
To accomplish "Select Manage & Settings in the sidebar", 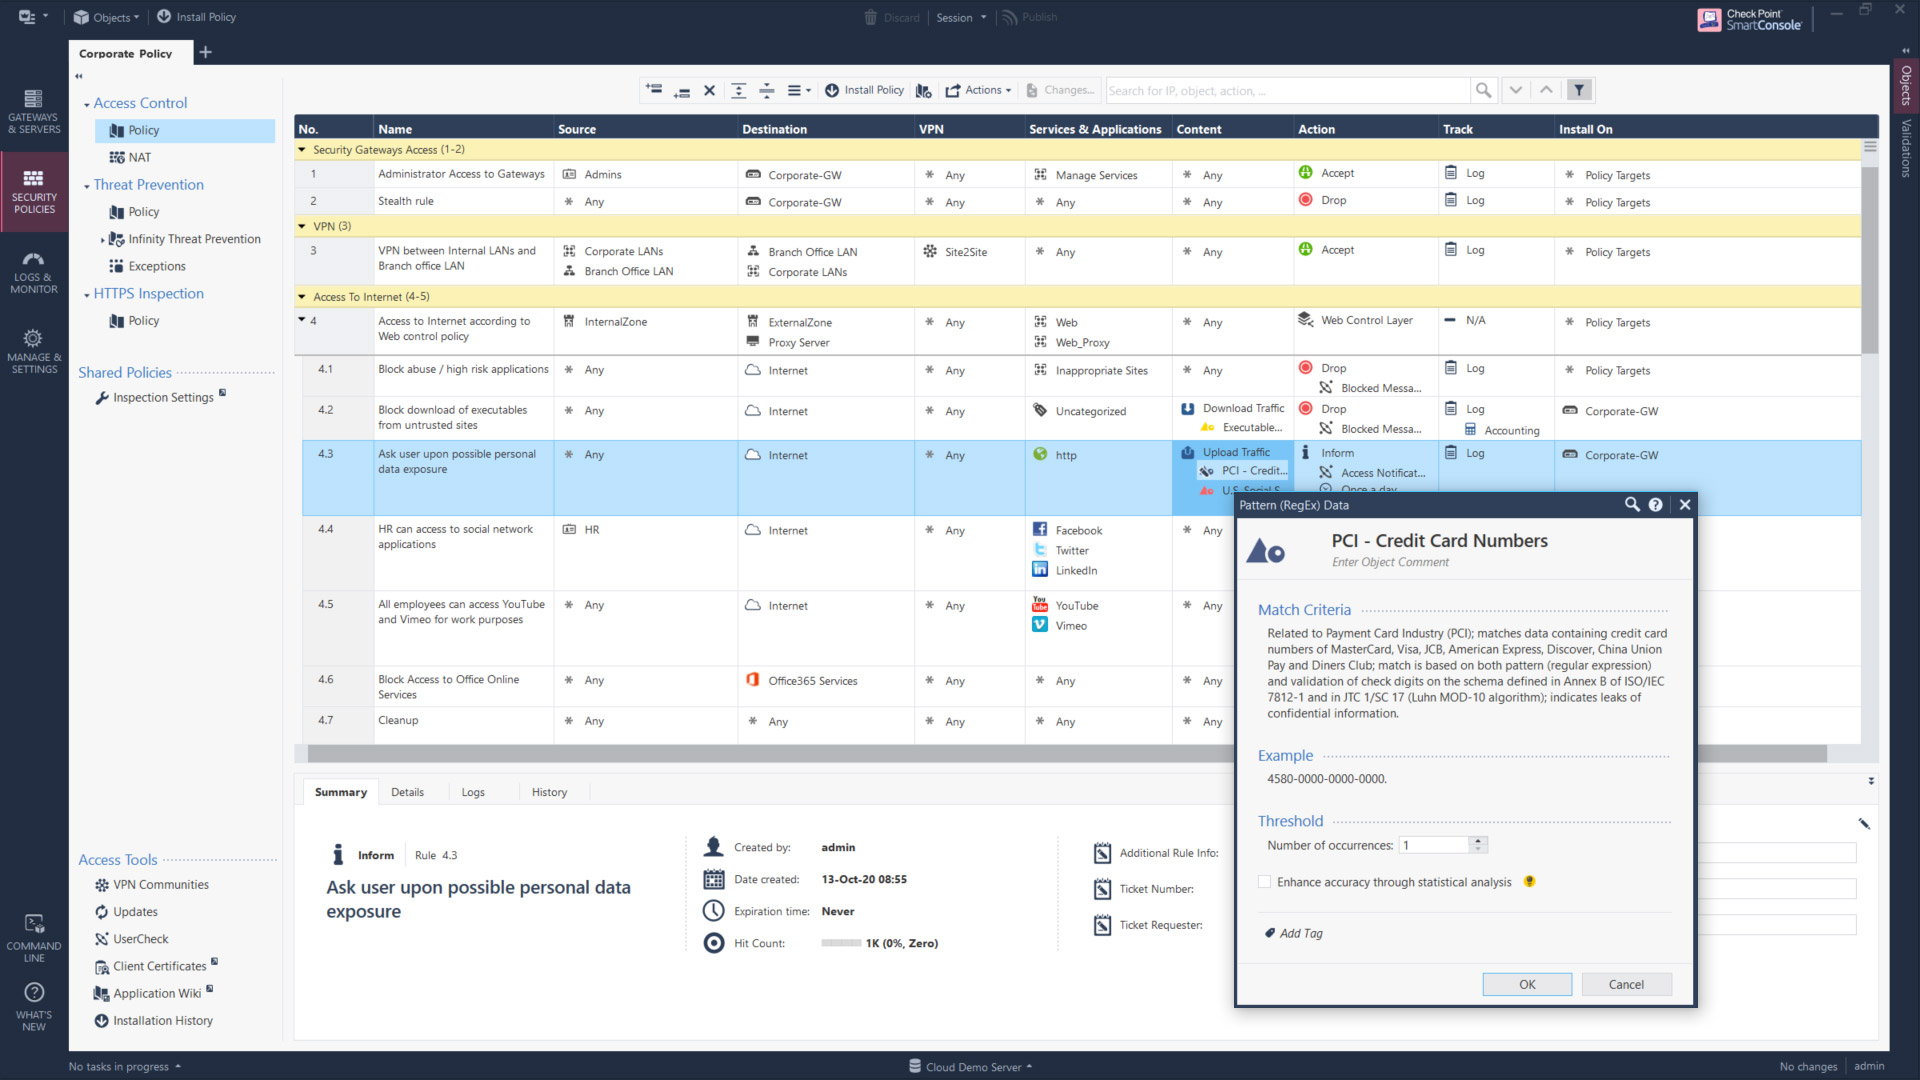I will (x=33, y=348).
